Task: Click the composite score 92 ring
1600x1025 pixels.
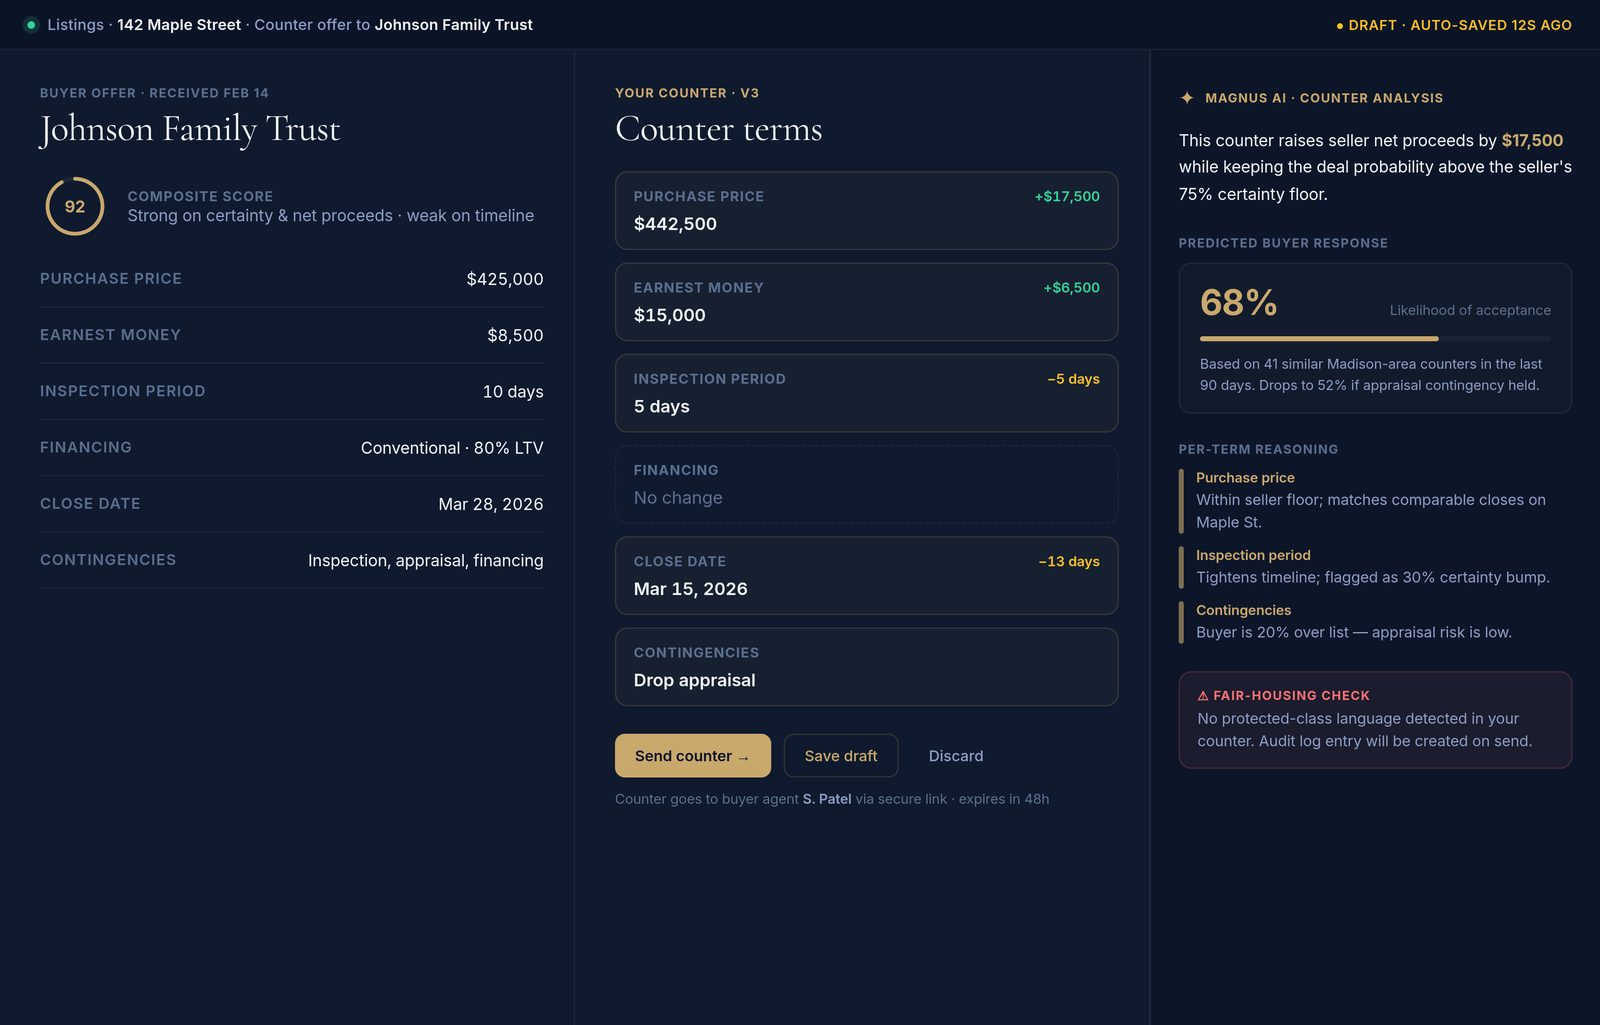Action: point(75,206)
